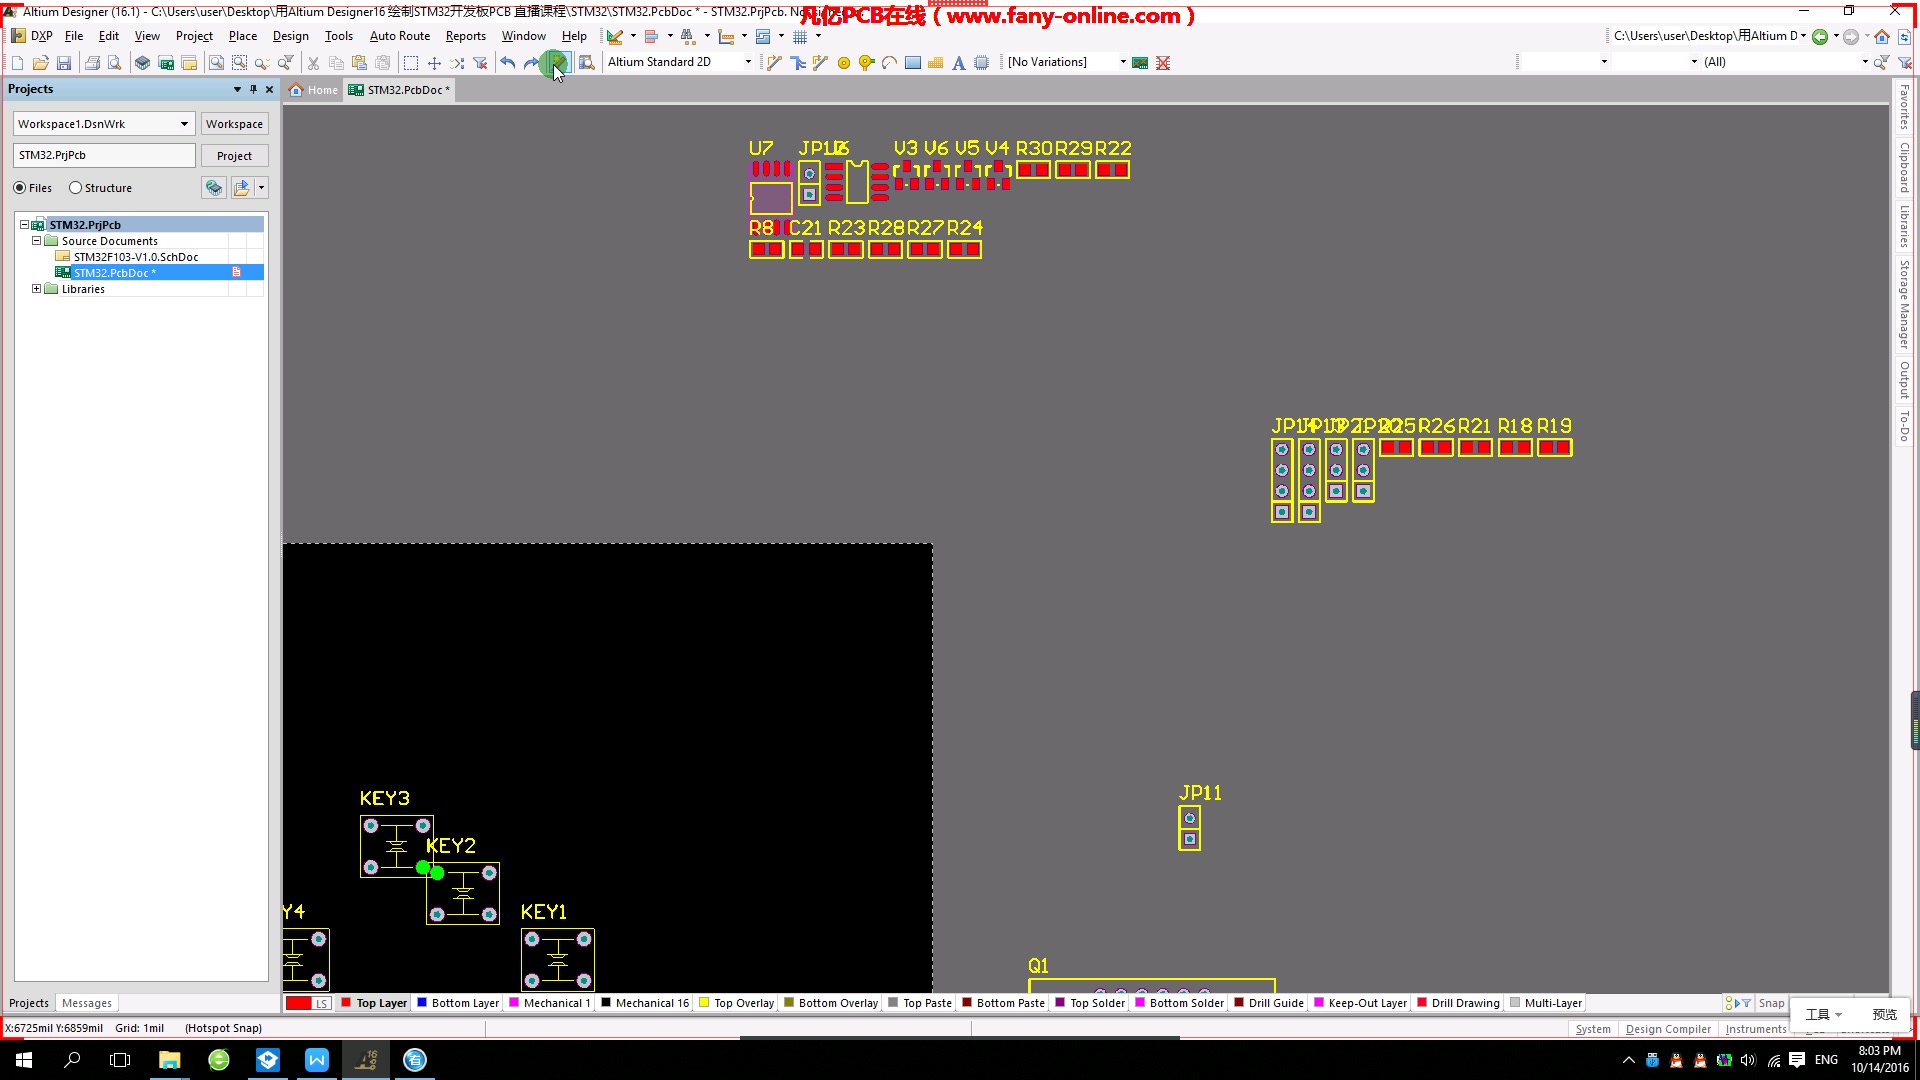Expand the Libraries tree node
This screenshot has width=1920, height=1080.
click(37, 289)
